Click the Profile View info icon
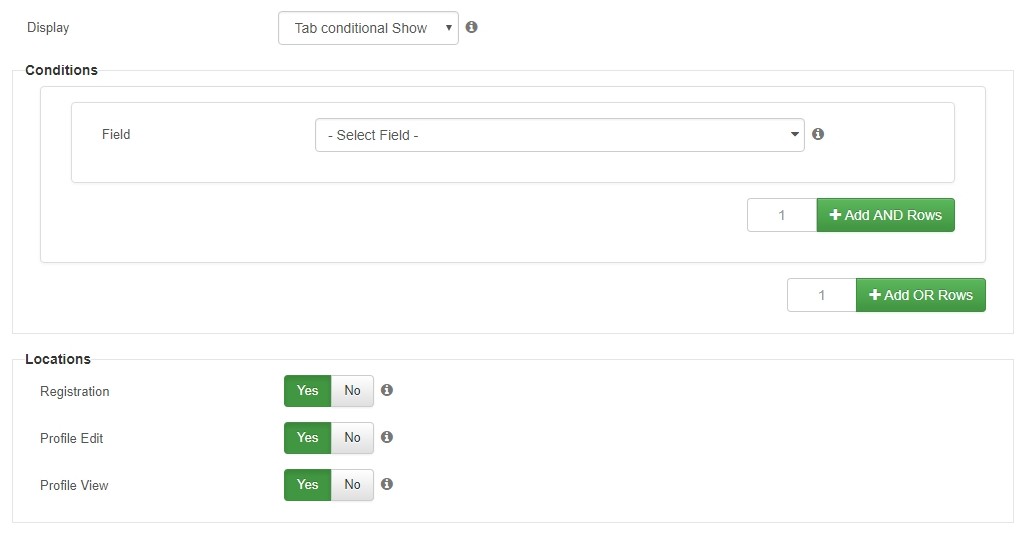The height and width of the screenshot is (538, 1027). (x=387, y=484)
